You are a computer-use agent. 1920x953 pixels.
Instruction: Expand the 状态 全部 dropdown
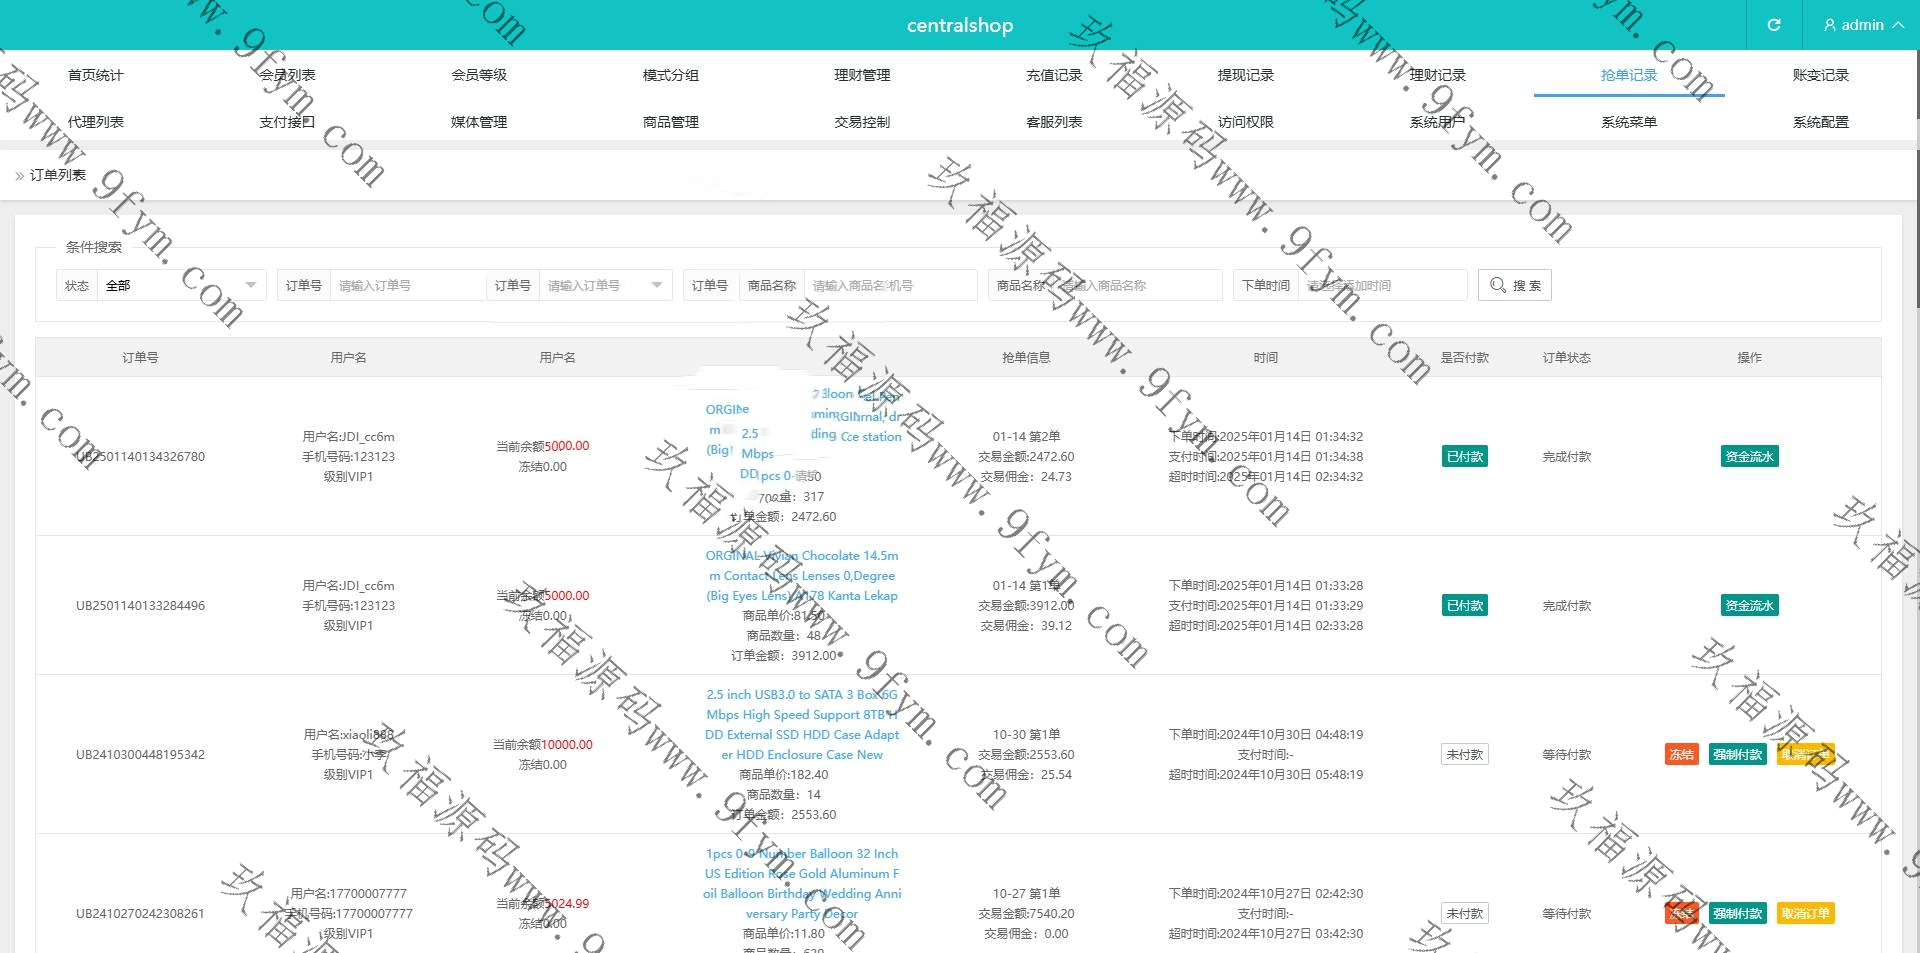coord(180,285)
